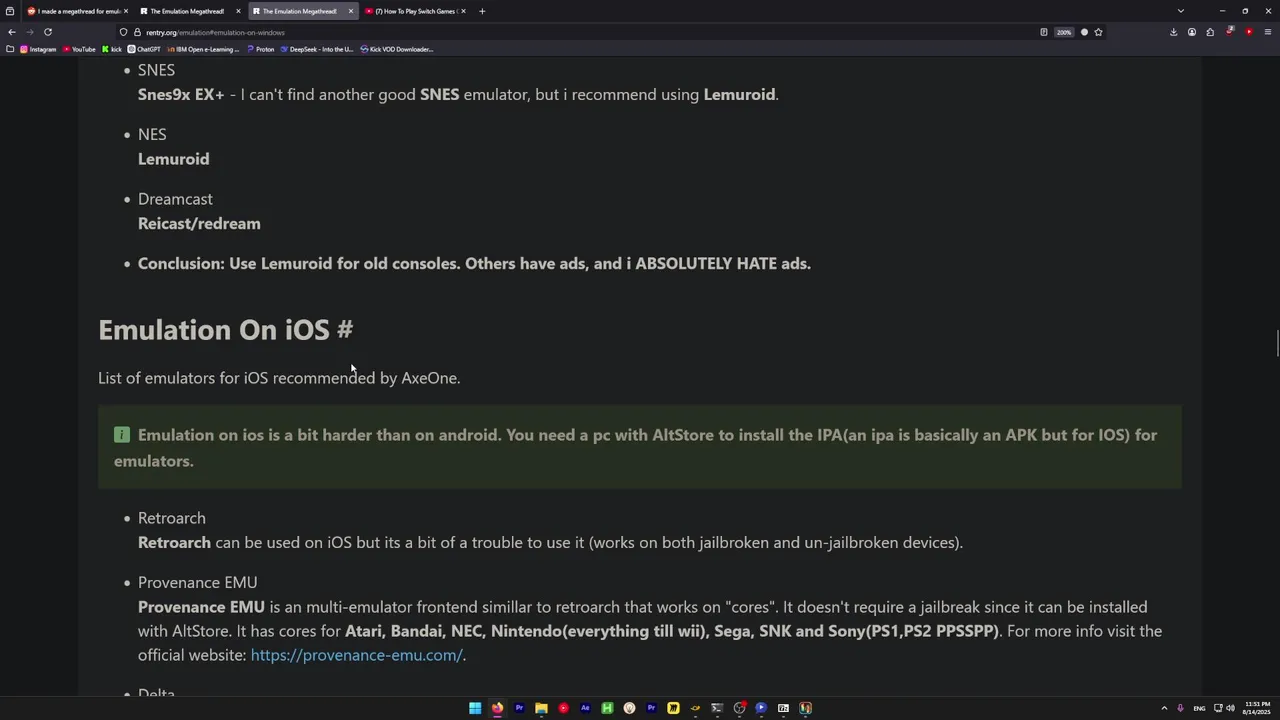The width and height of the screenshot is (1280, 720).
Task: Click the 'Dreamcast' list item
Action: click(175, 199)
